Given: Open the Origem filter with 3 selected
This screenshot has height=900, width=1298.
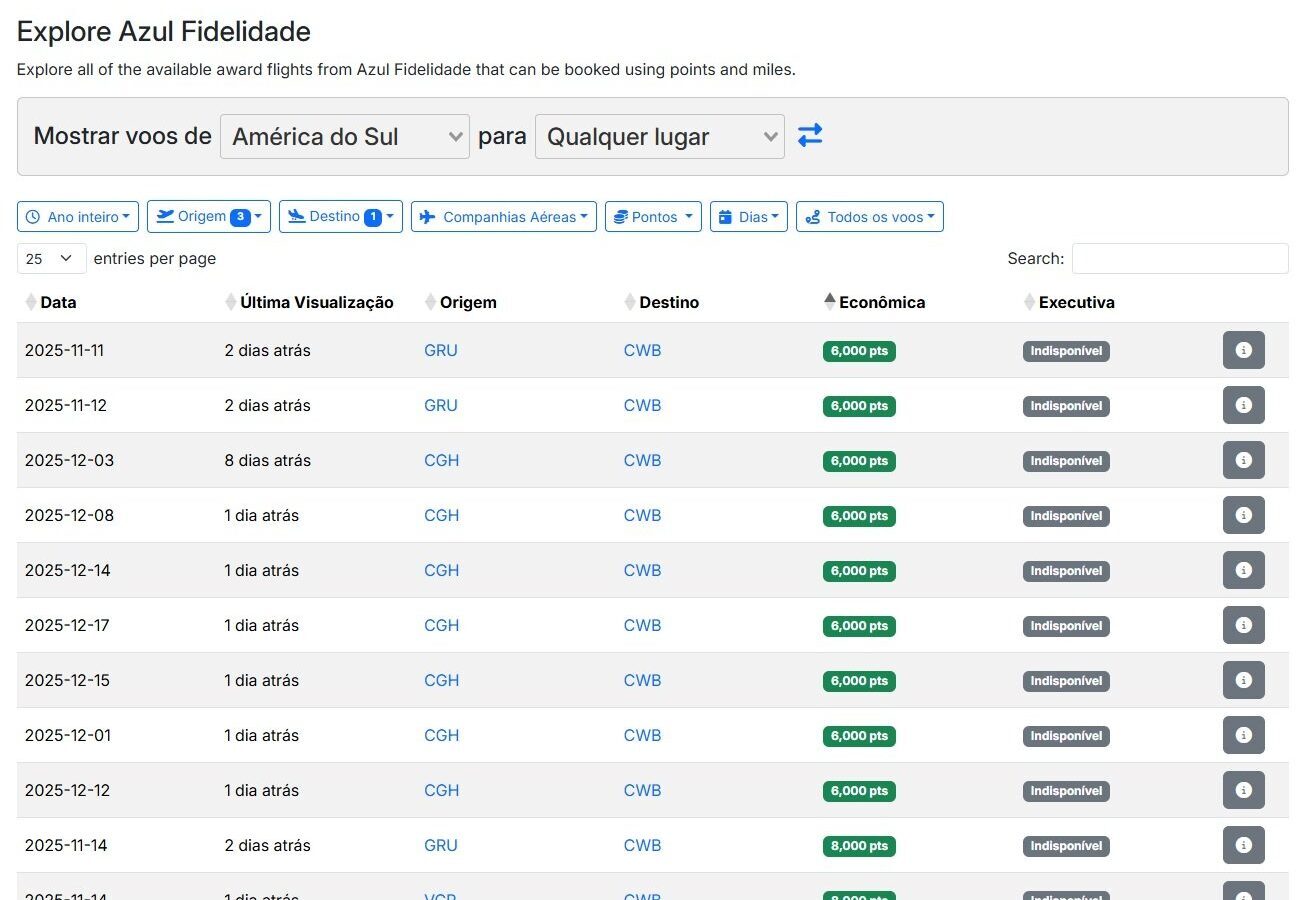Looking at the screenshot, I should click(208, 217).
